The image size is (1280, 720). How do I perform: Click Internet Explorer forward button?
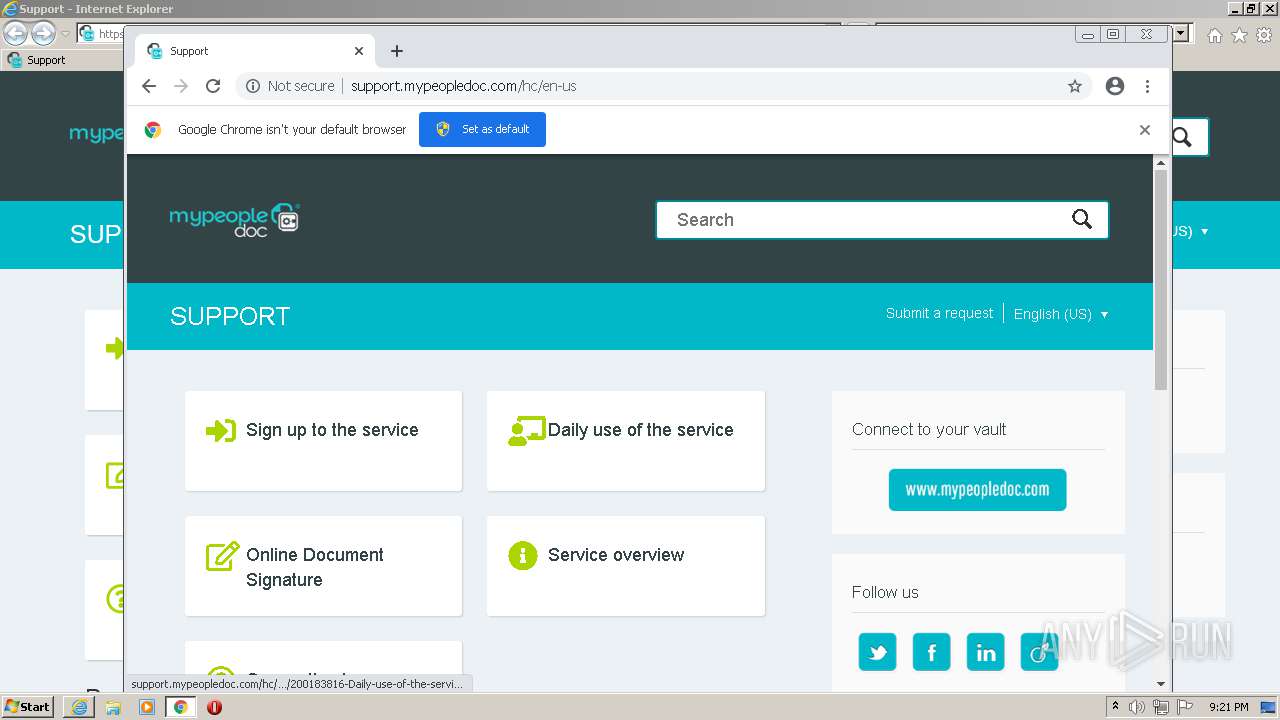[43, 33]
